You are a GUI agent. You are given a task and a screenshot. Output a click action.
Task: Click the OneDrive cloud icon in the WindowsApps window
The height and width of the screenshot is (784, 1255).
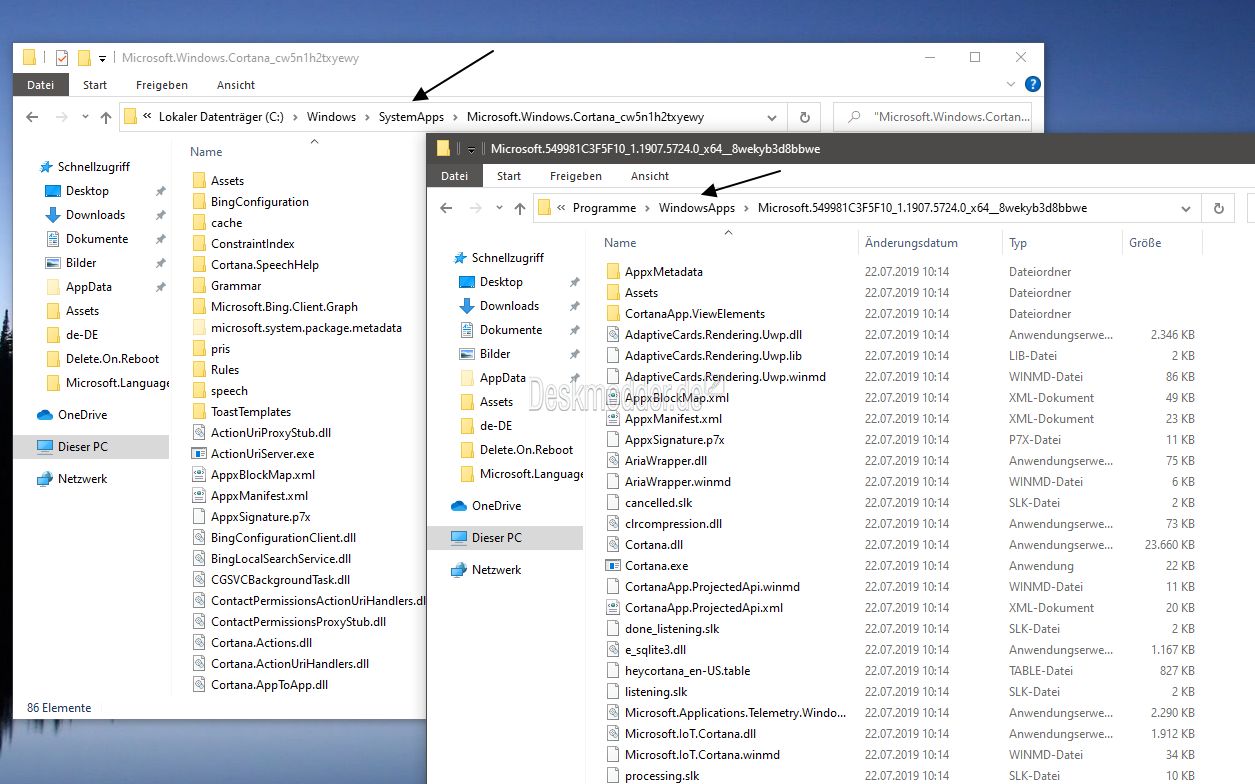pos(459,506)
